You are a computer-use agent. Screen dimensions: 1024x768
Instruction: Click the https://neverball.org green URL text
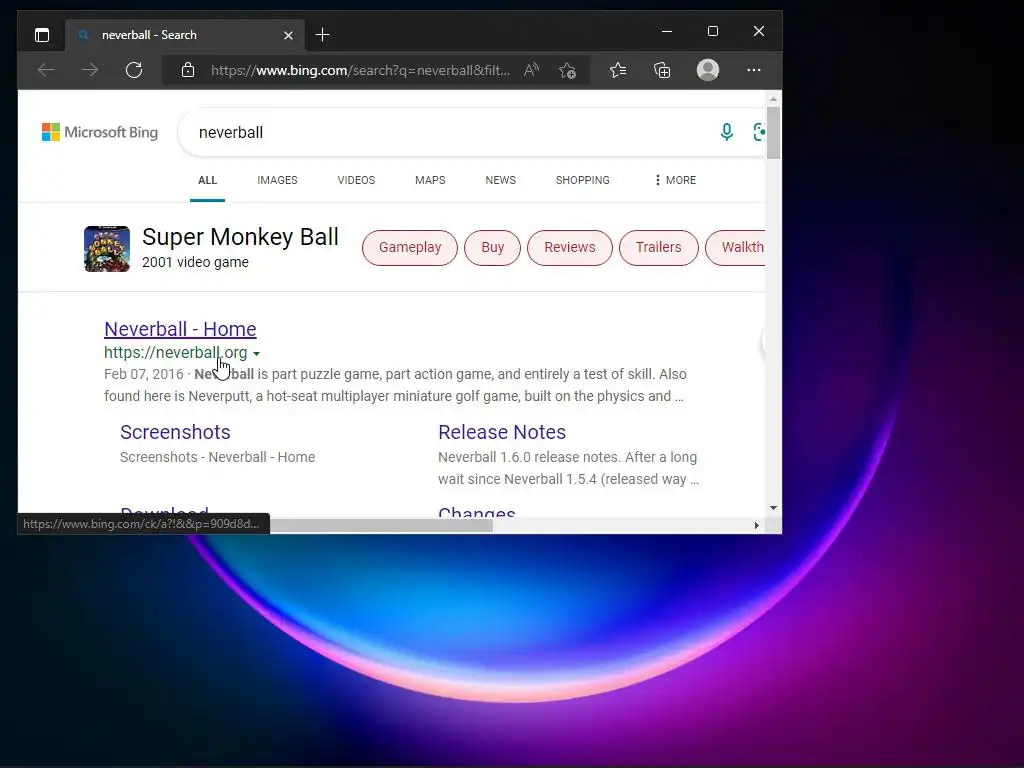point(176,353)
